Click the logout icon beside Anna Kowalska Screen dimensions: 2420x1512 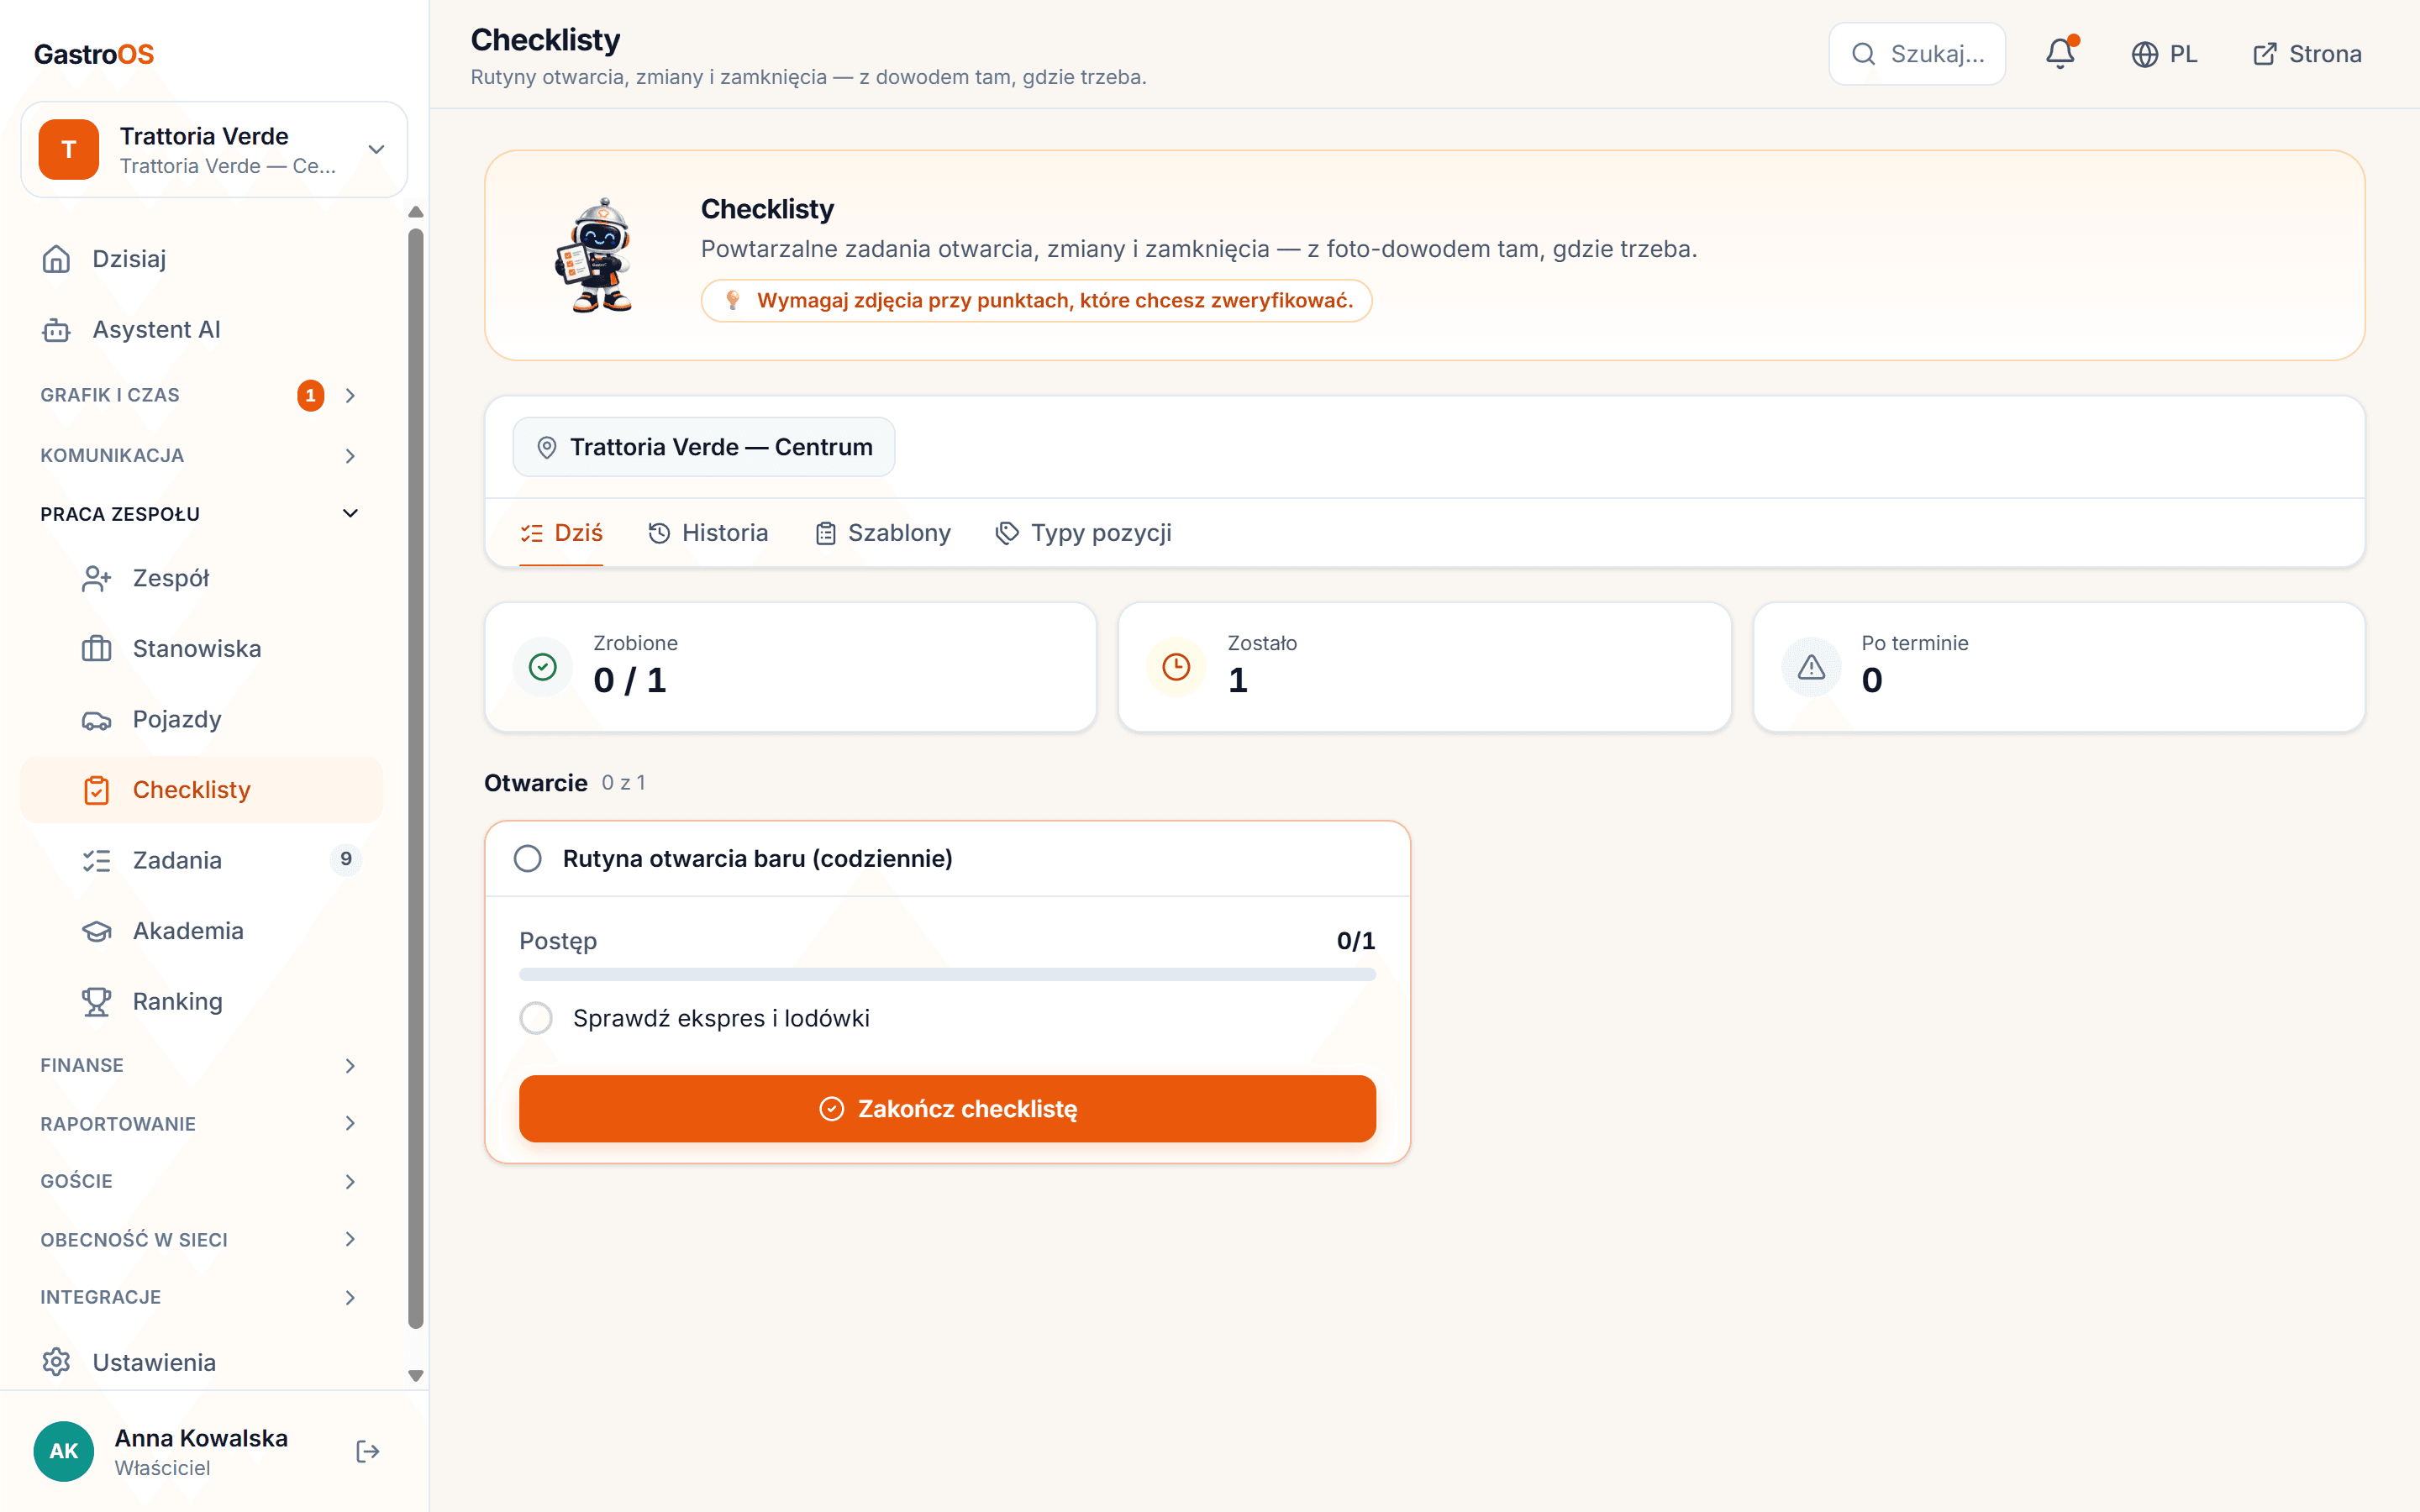pyautogui.click(x=368, y=1451)
